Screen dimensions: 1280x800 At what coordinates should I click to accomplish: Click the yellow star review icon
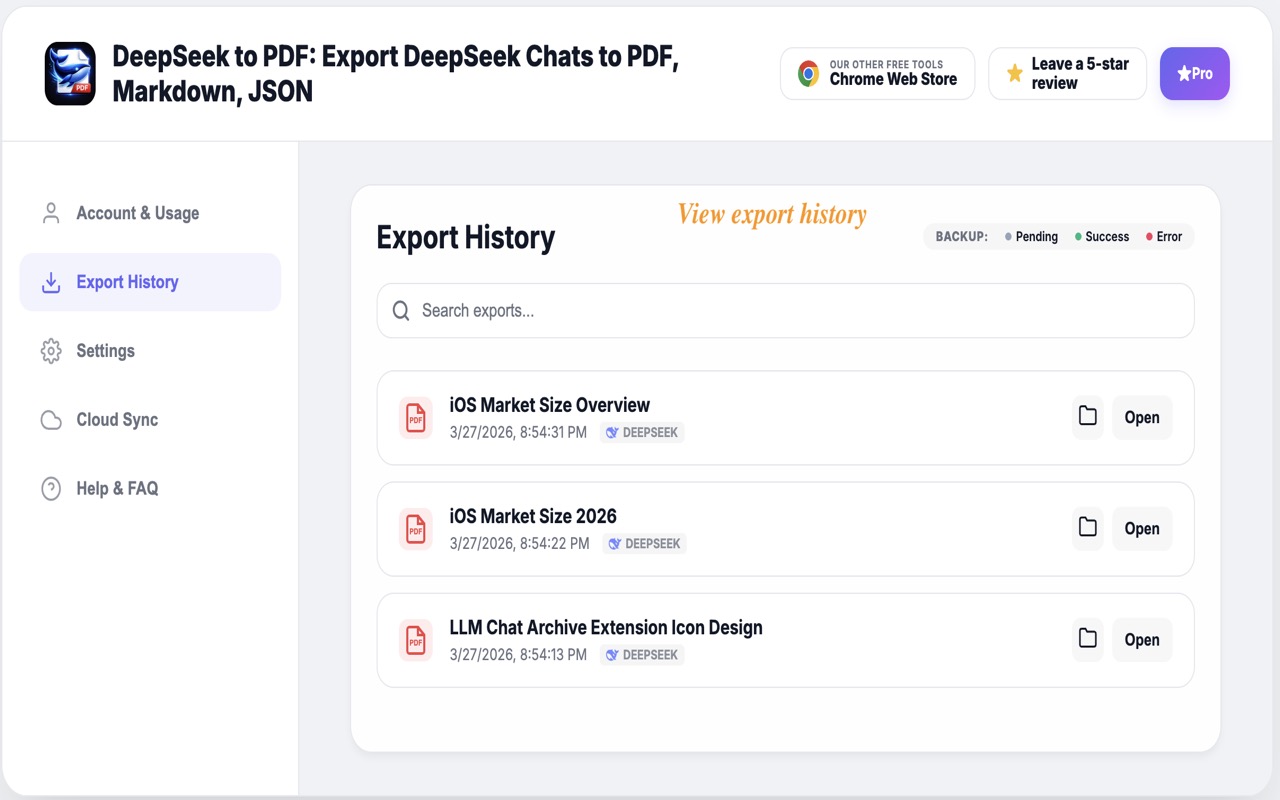pyautogui.click(x=1014, y=73)
